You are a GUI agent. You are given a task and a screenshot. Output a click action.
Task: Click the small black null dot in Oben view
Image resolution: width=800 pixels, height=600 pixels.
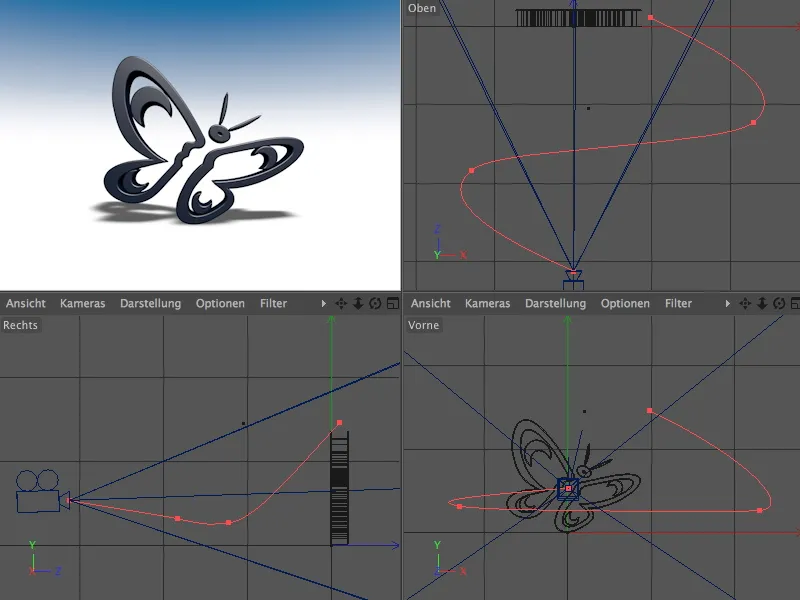click(x=588, y=108)
